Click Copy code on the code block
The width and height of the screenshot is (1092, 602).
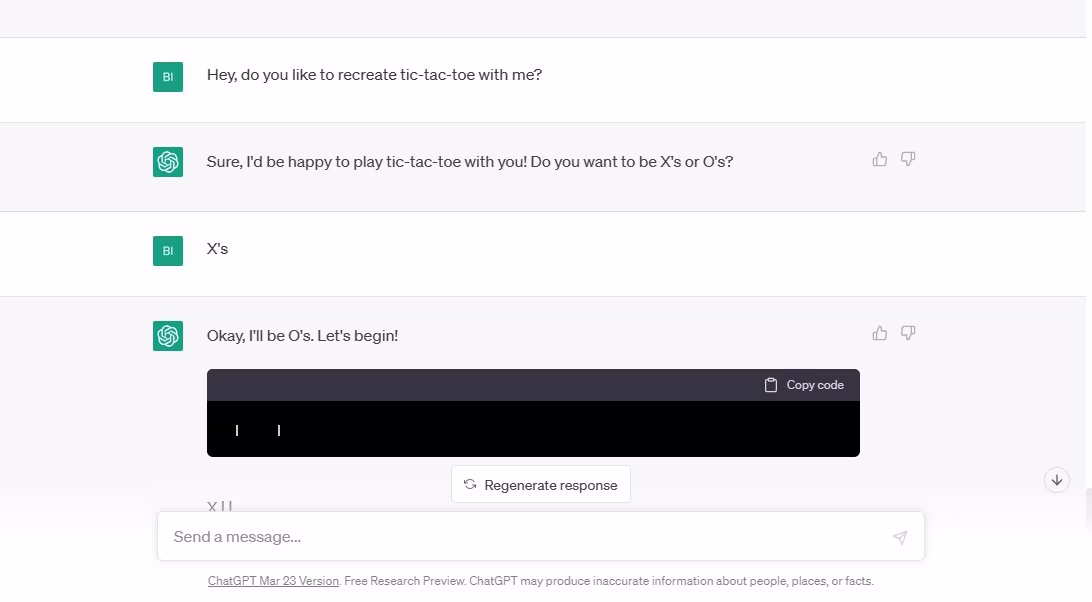(x=804, y=385)
